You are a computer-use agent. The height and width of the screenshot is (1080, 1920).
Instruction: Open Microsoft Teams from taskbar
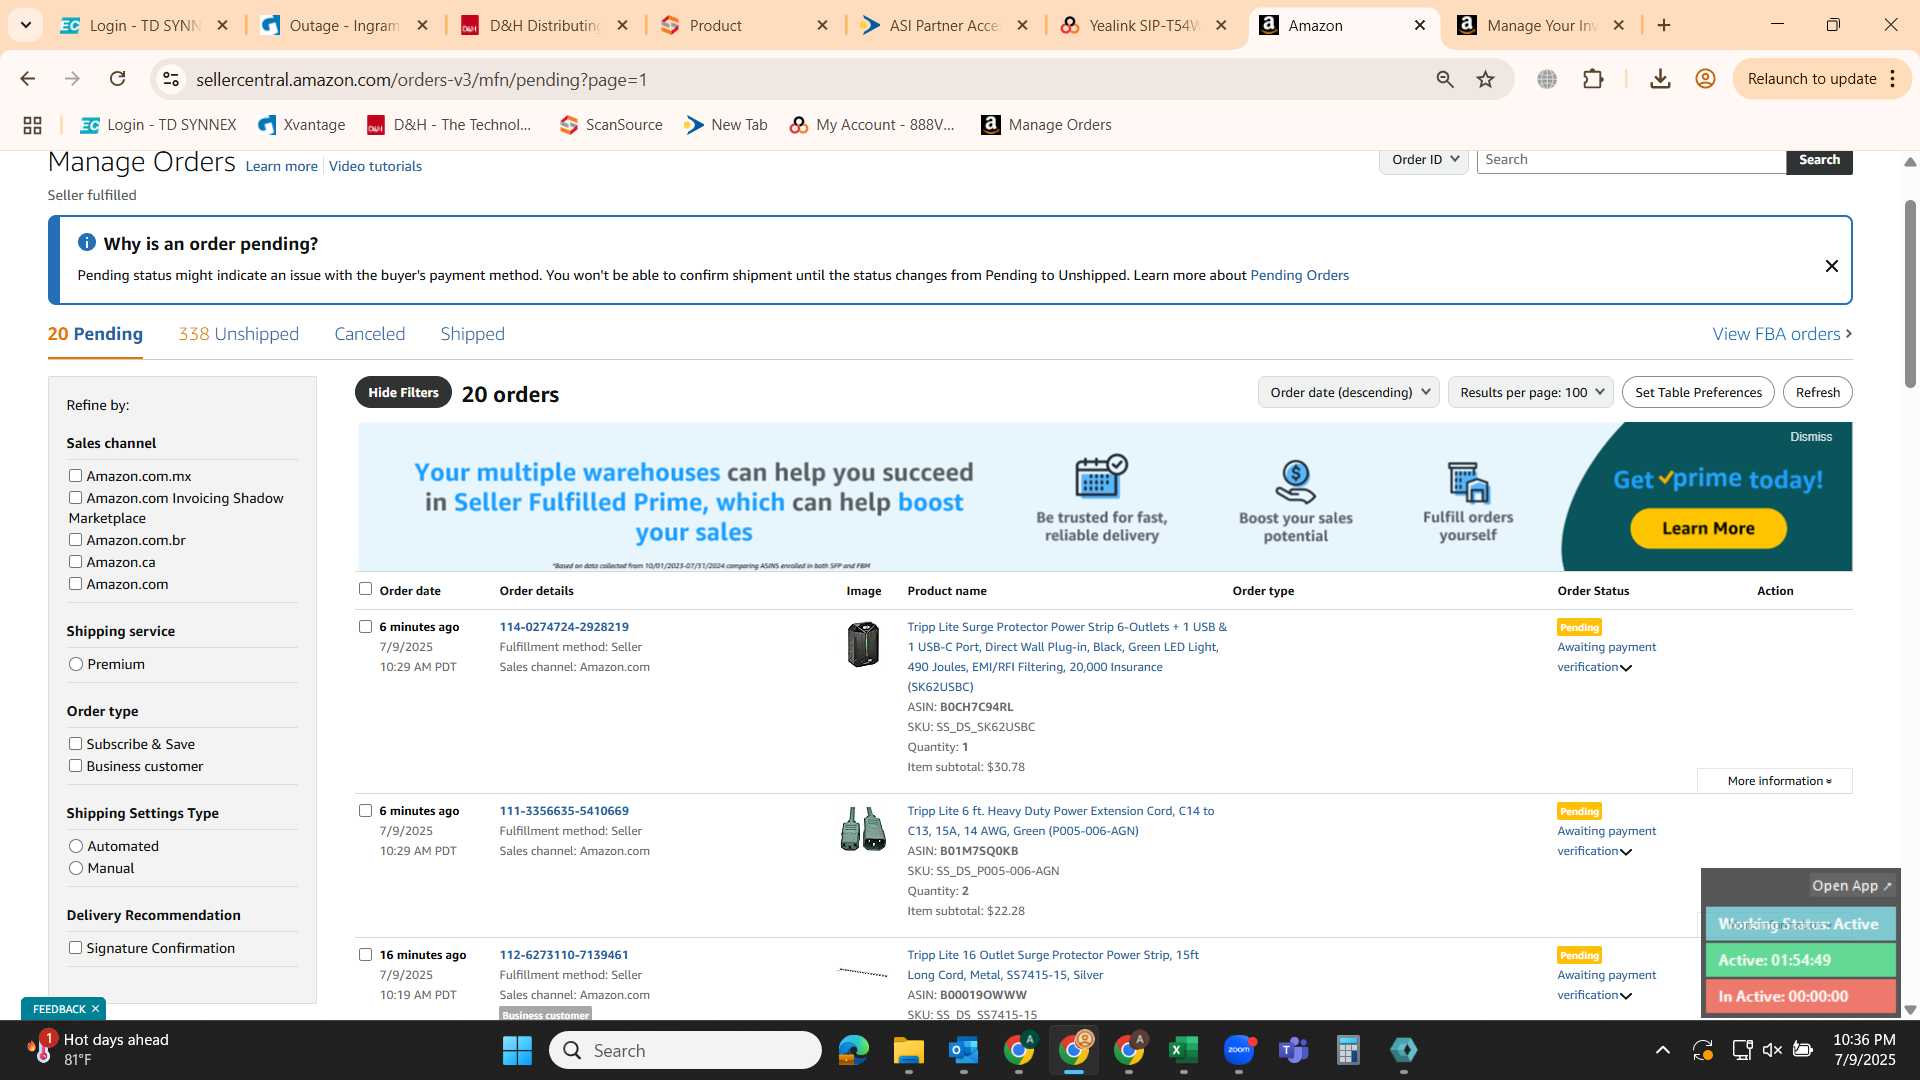click(x=1294, y=1050)
